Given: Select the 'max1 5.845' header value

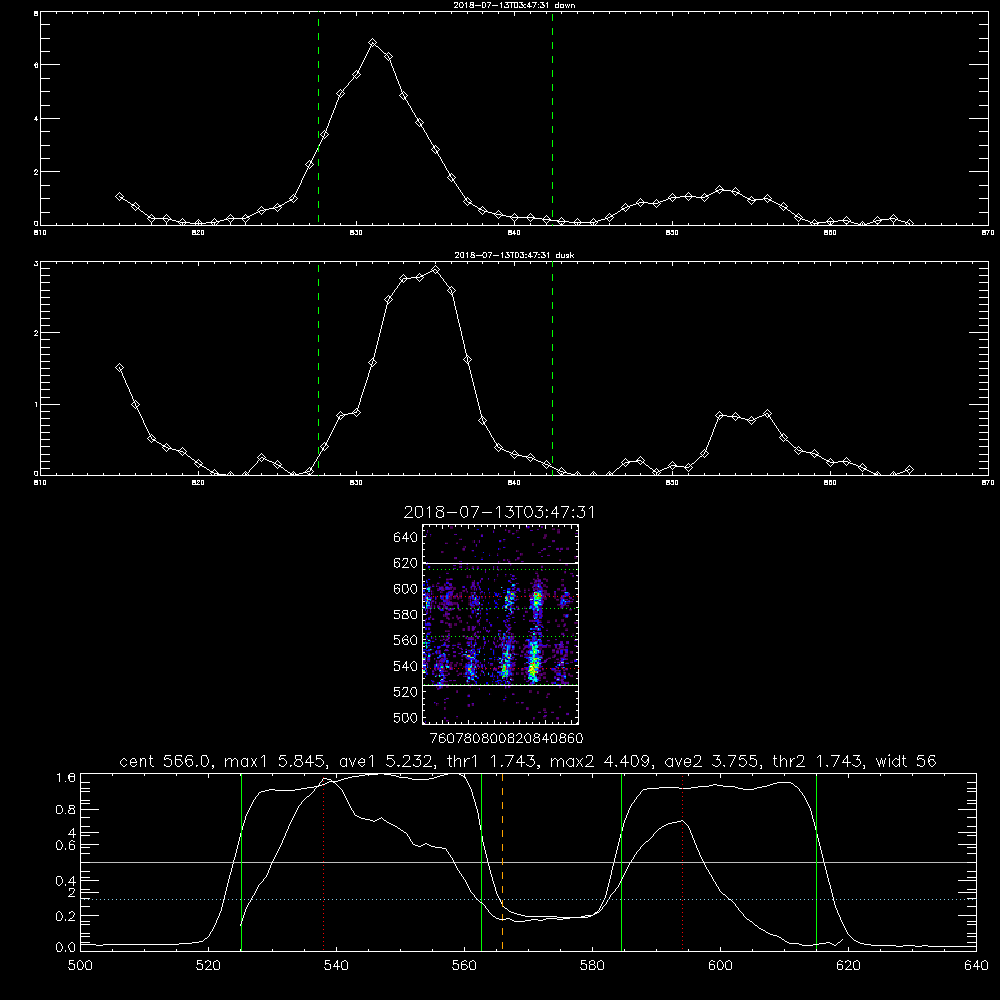Looking at the screenshot, I should pos(276,761).
